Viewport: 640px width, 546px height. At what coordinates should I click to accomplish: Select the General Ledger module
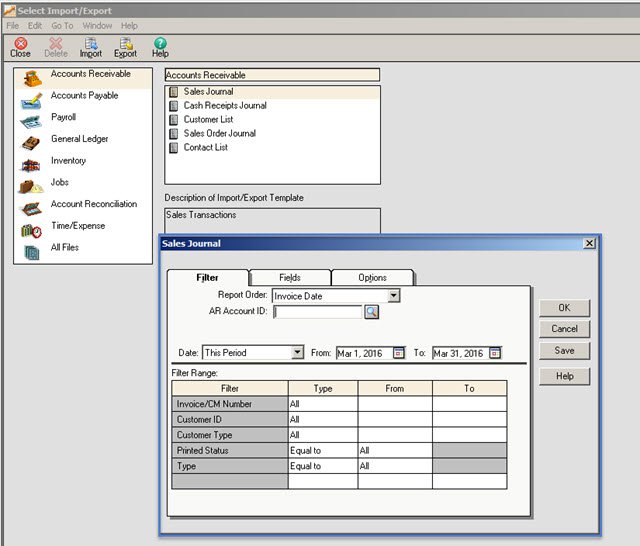79,139
